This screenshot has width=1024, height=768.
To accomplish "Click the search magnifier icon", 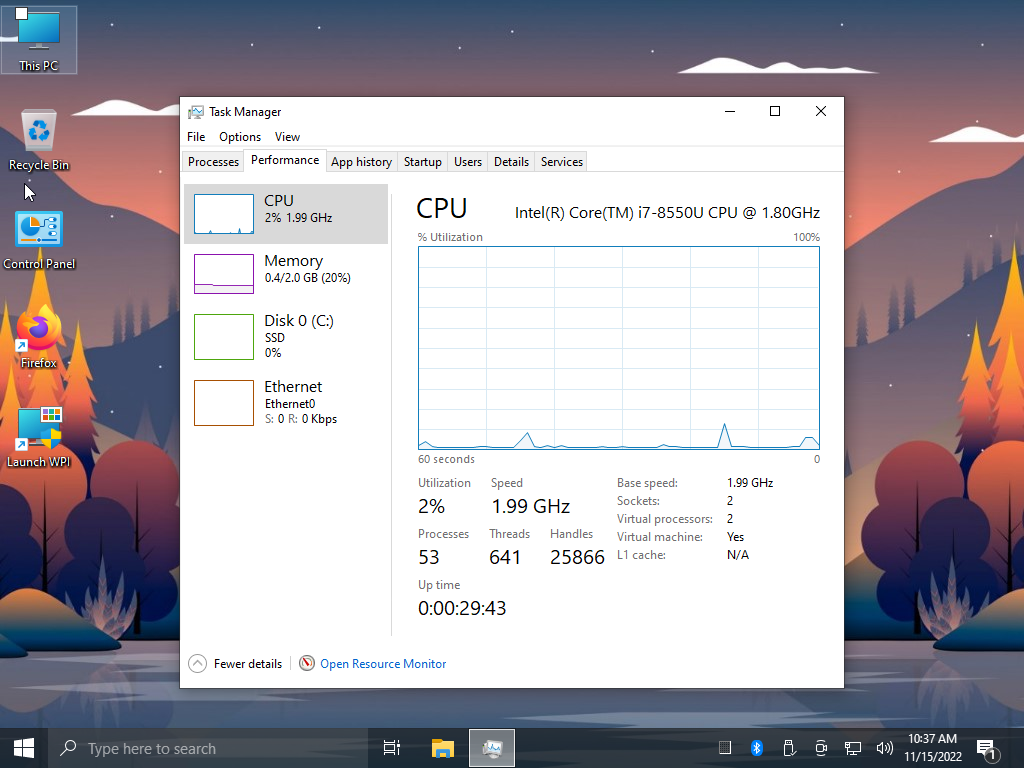I will (x=68, y=748).
